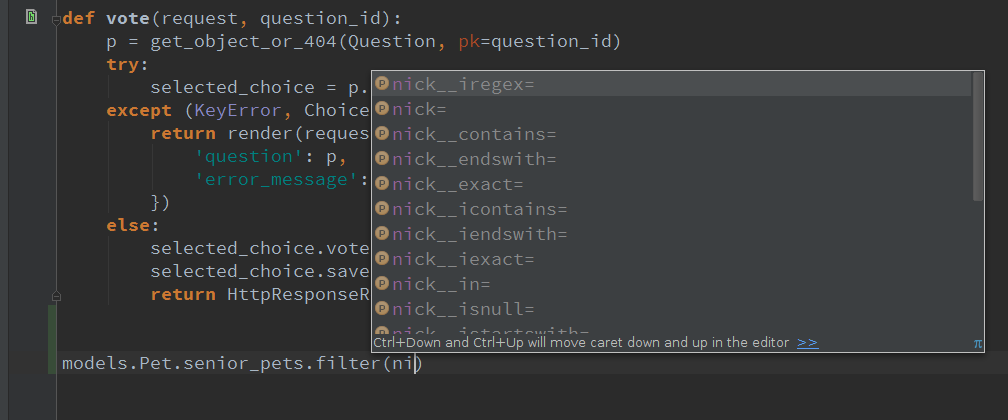Image resolution: width=1008 pixels, height=420 pixels.
Task: Select the nick__in= completion
Action: point(672,284)
